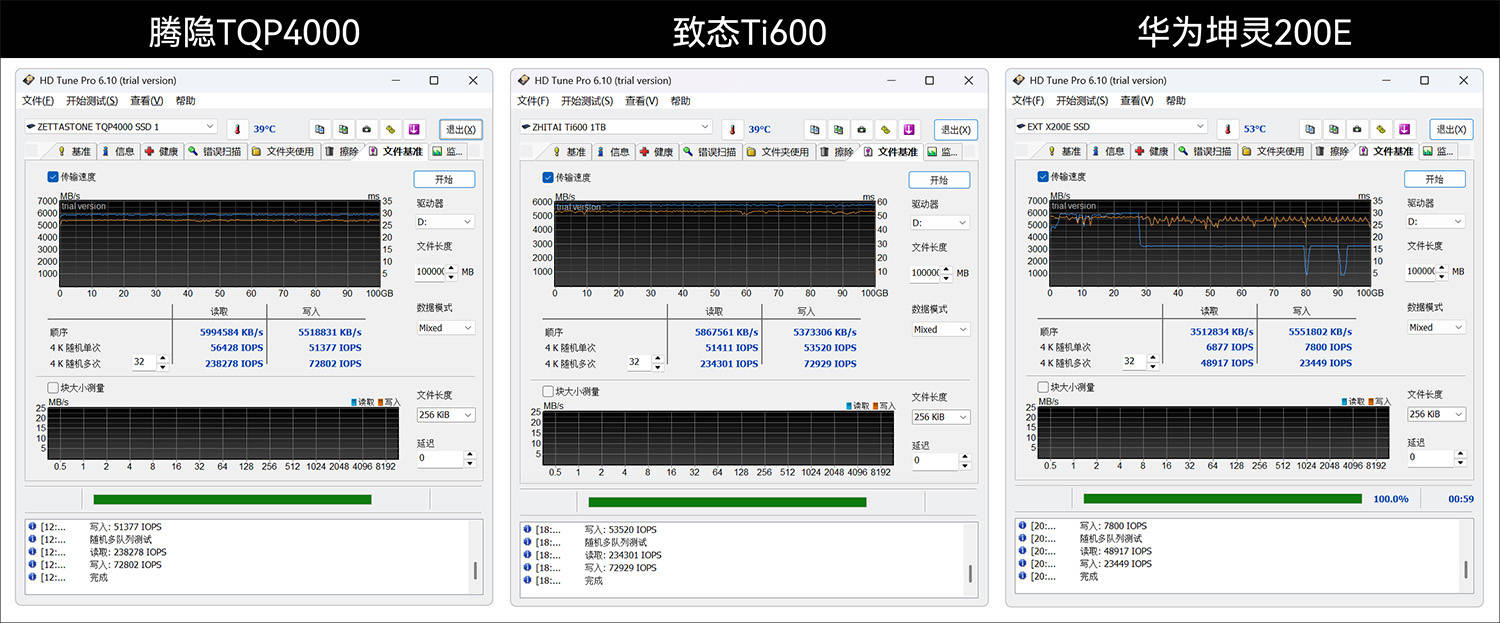
Task: Open 数据模式 Mixed dropdown in TQP4000 window
Action: 445,328
